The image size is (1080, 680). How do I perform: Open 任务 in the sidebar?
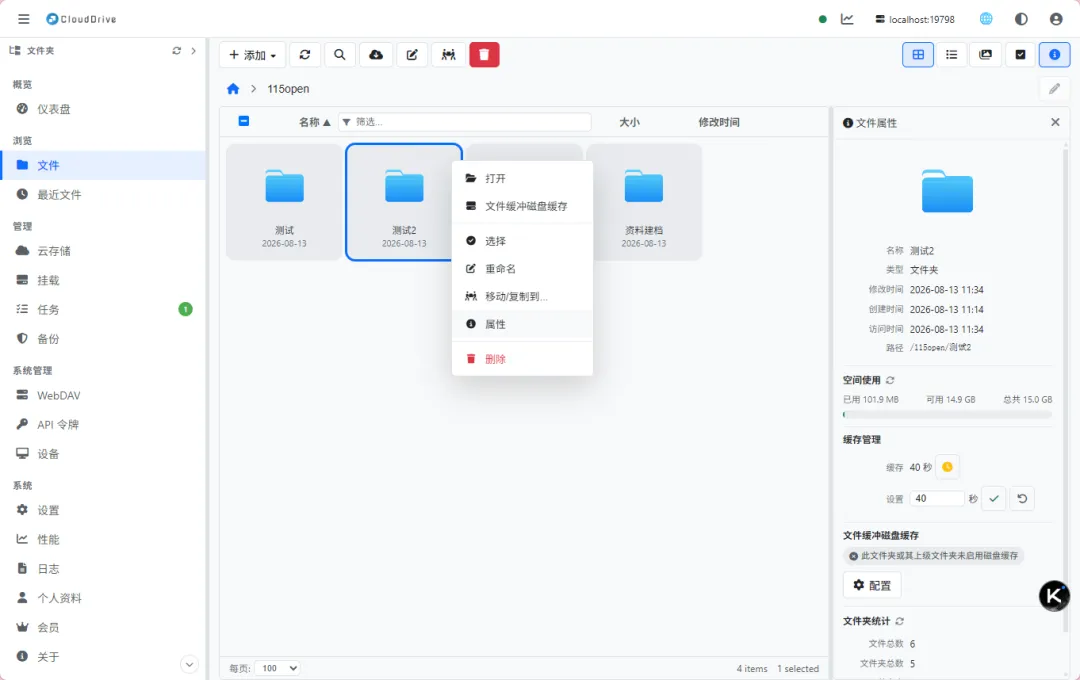[x=103, y=309]
